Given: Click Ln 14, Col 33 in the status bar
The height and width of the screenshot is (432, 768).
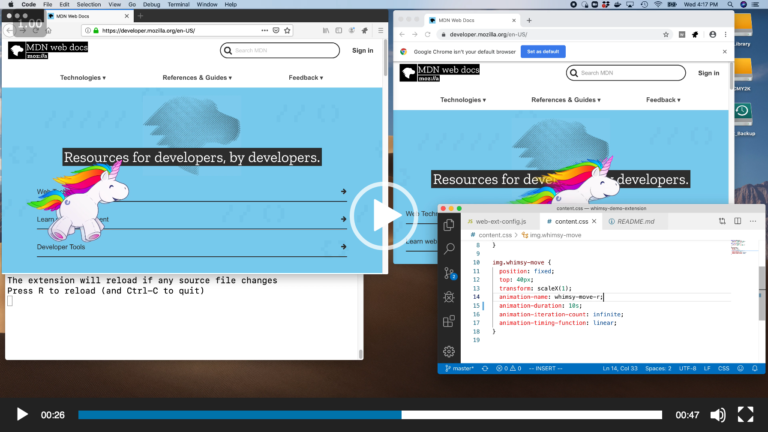Looking at the screenshot, I should click(x=620, y=368).
